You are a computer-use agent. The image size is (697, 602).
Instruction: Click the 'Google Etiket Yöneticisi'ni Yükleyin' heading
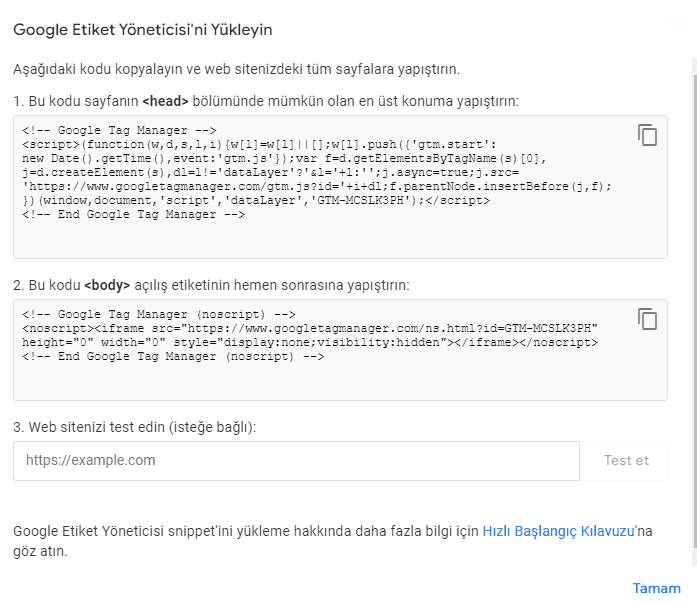[143, 30]
